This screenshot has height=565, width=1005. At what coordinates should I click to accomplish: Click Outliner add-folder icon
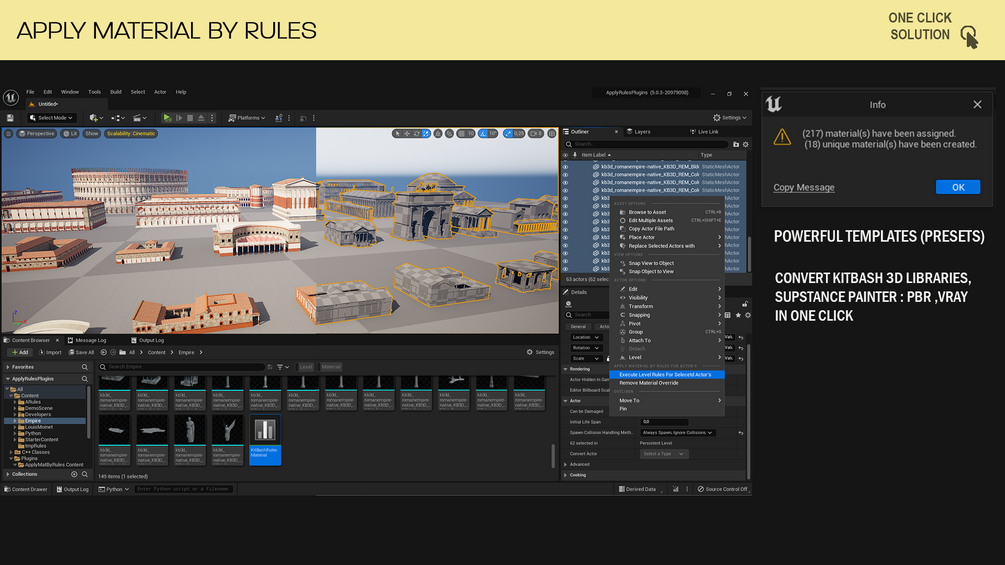click(736, 144)
